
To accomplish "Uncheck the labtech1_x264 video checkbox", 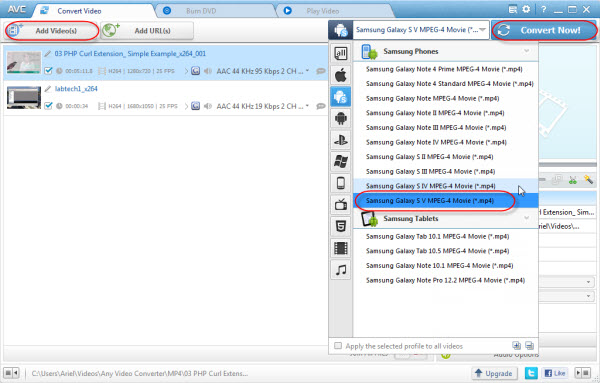I will pyautogui.click(x=48, y=106).
